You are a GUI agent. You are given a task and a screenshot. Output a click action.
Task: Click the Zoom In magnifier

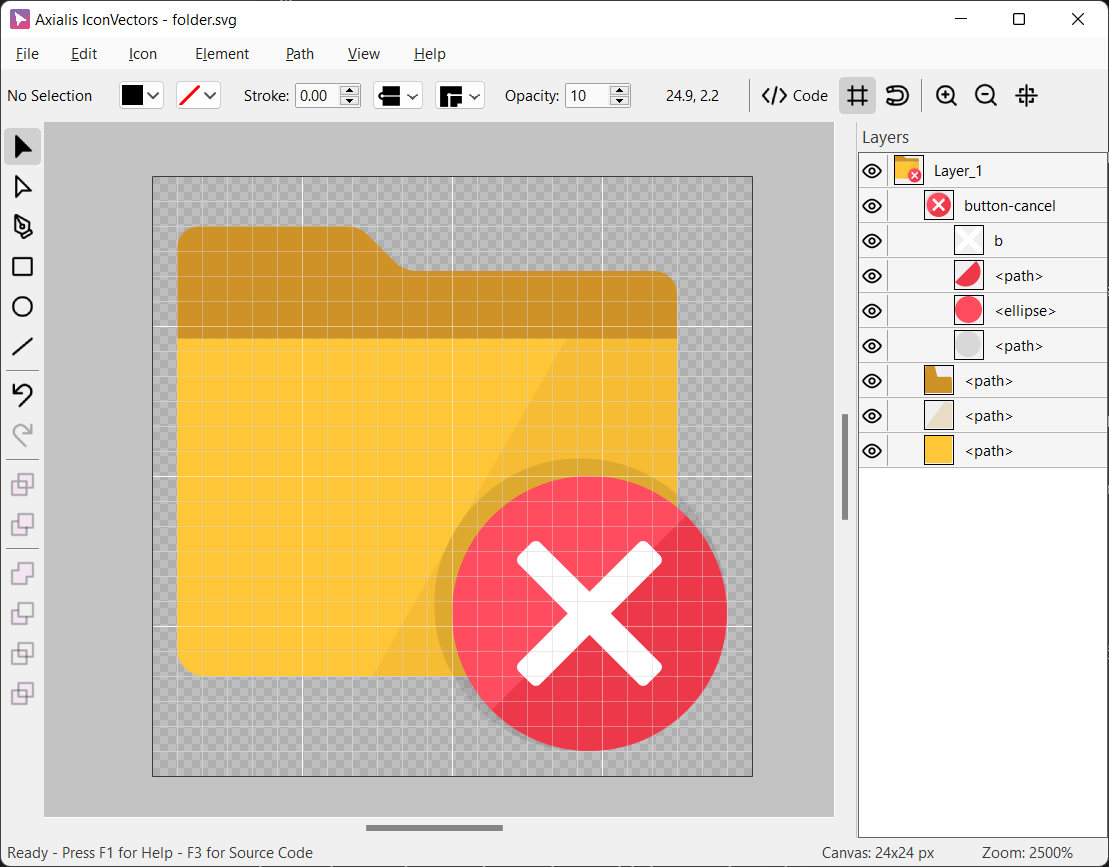[946, 96]
